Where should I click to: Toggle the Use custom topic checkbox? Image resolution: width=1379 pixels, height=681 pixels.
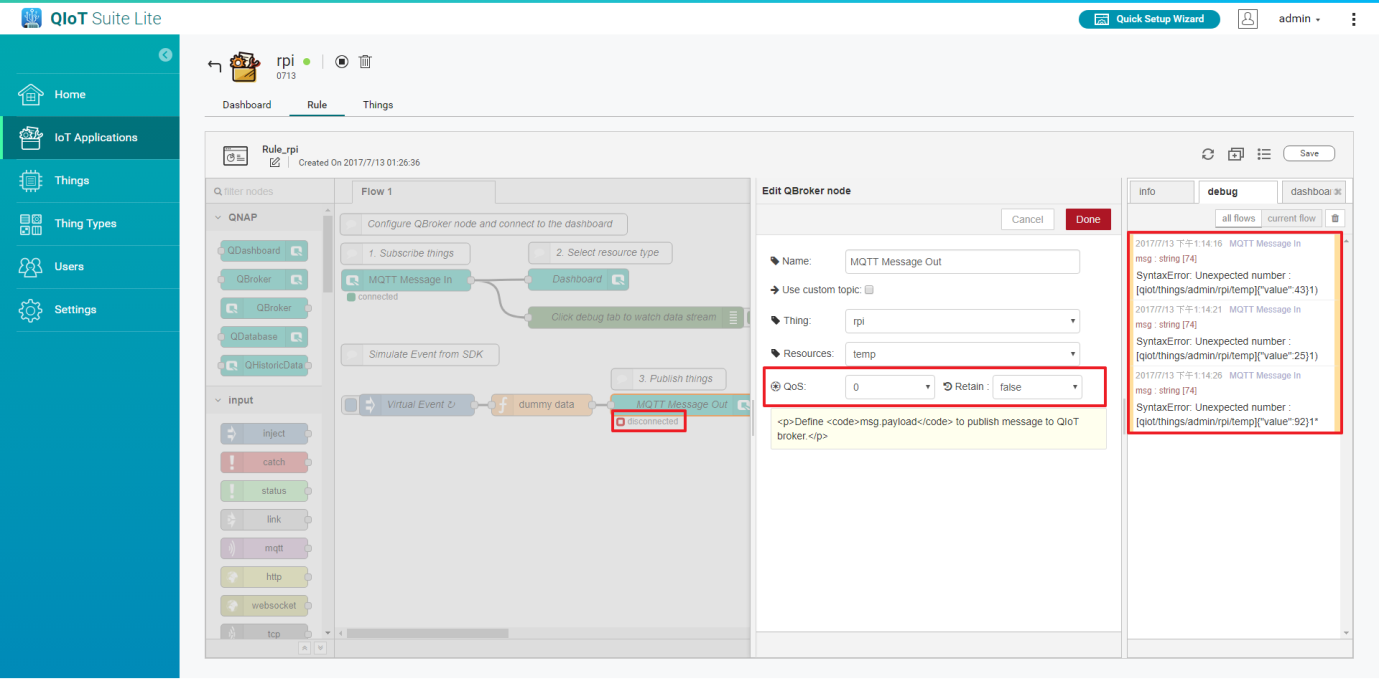pos(869,290)
